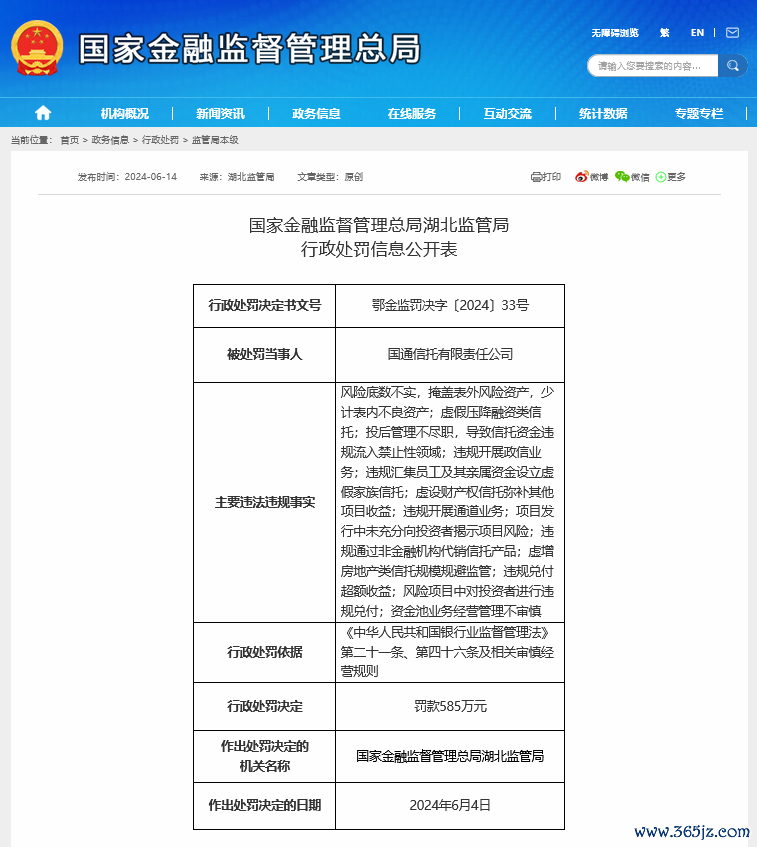Click 行政处罚依据 header cell
The height and width of the screenshot is (847, 757).
(x=265, y=652)
